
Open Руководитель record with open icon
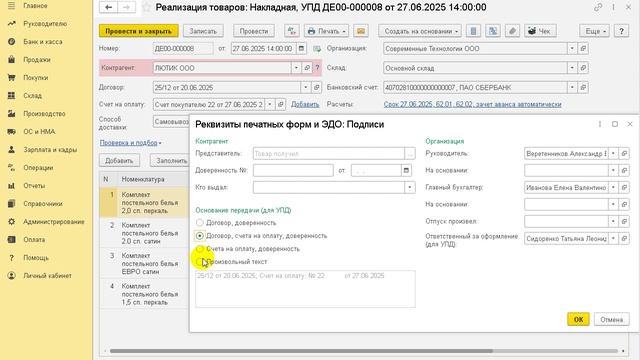point(624,153)
